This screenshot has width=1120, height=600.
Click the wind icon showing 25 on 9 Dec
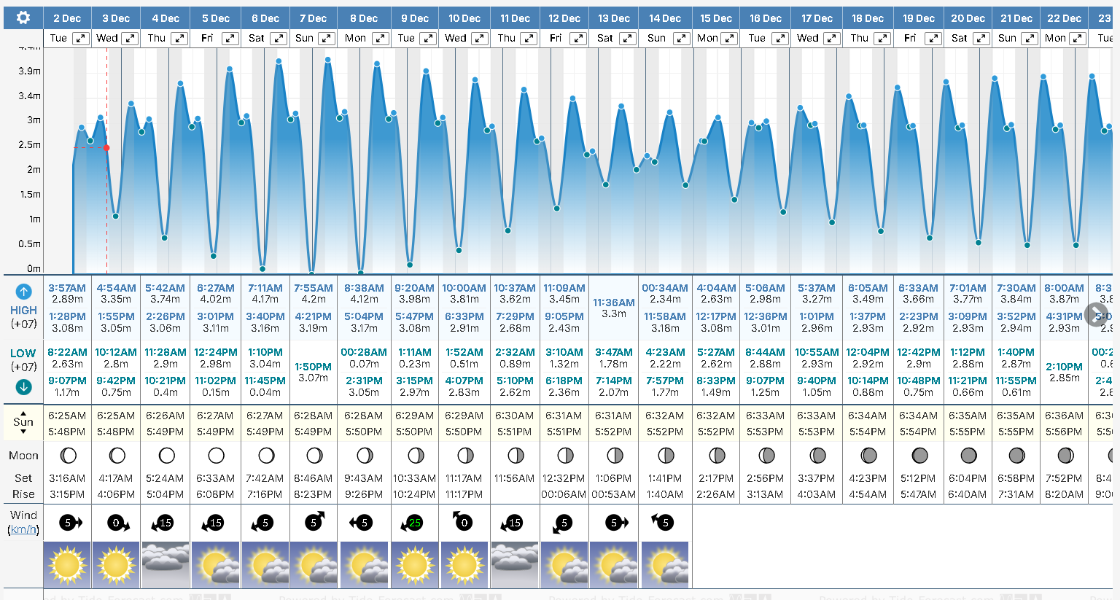414,523
